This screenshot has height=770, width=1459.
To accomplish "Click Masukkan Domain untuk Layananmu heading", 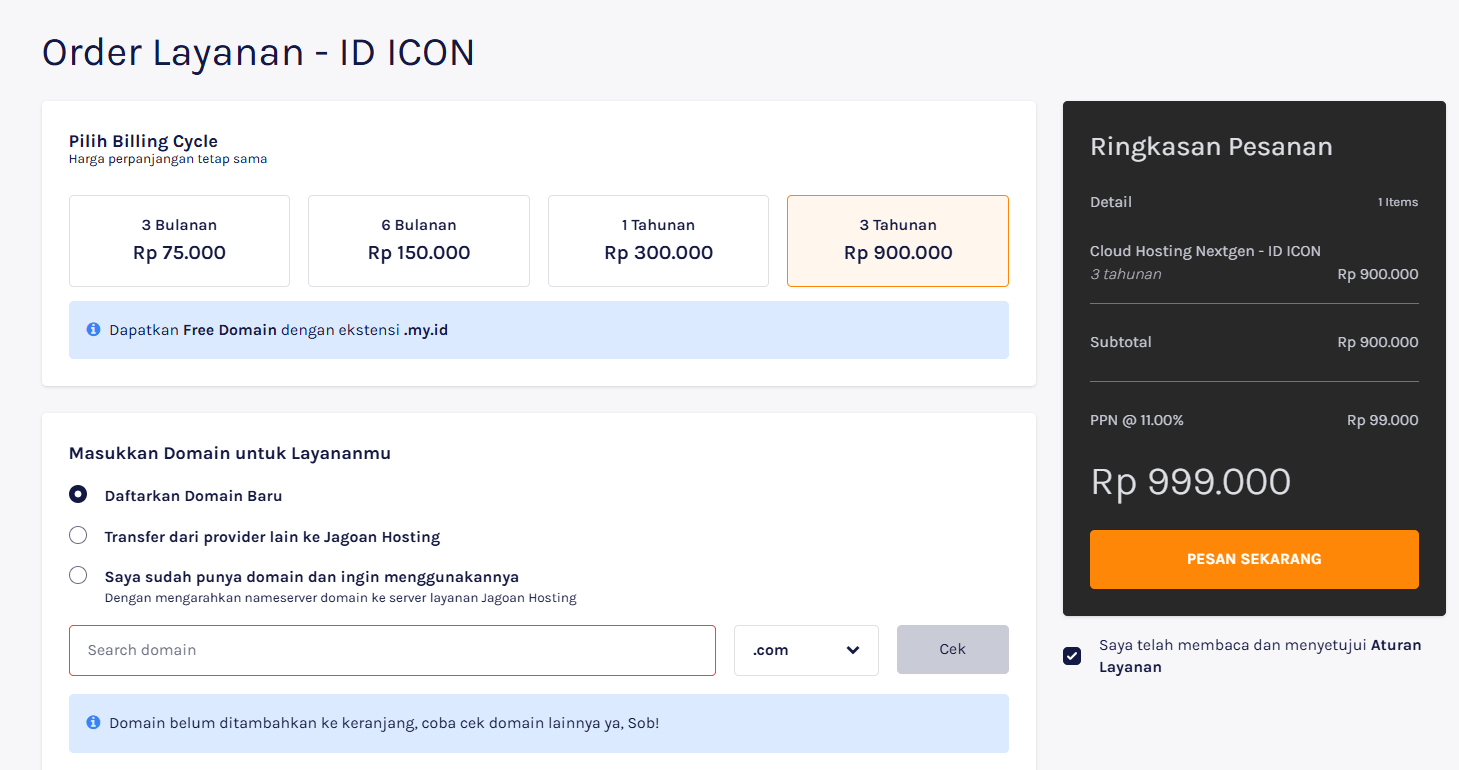I will (230, 453).
